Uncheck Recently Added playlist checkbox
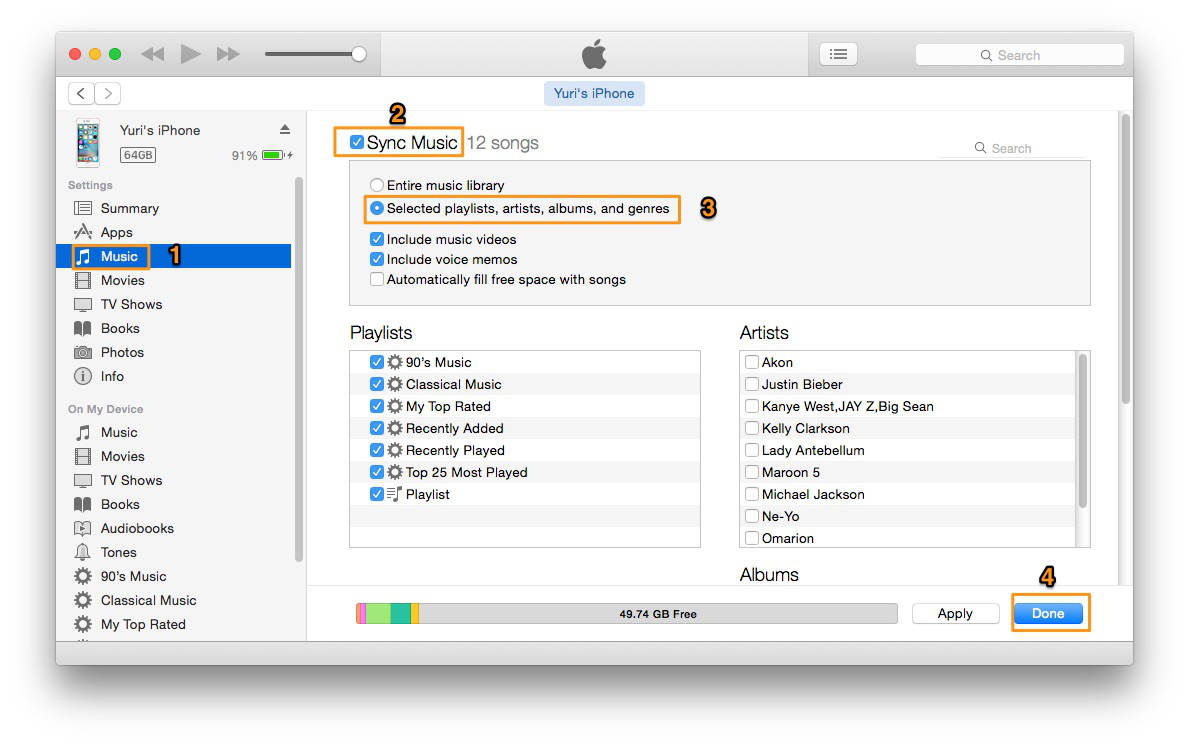This screenshot has height=745, width=1189. coord(376,428)
